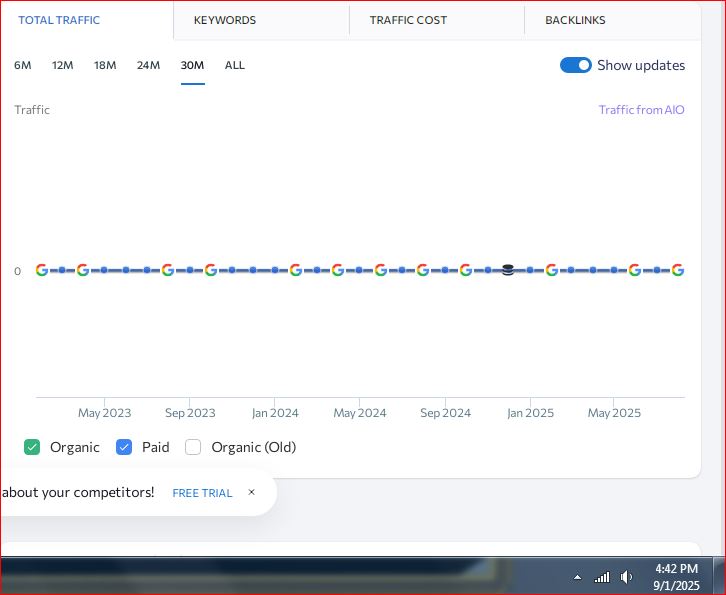Open the volume speaker icon in system tray

coord(627,577)
